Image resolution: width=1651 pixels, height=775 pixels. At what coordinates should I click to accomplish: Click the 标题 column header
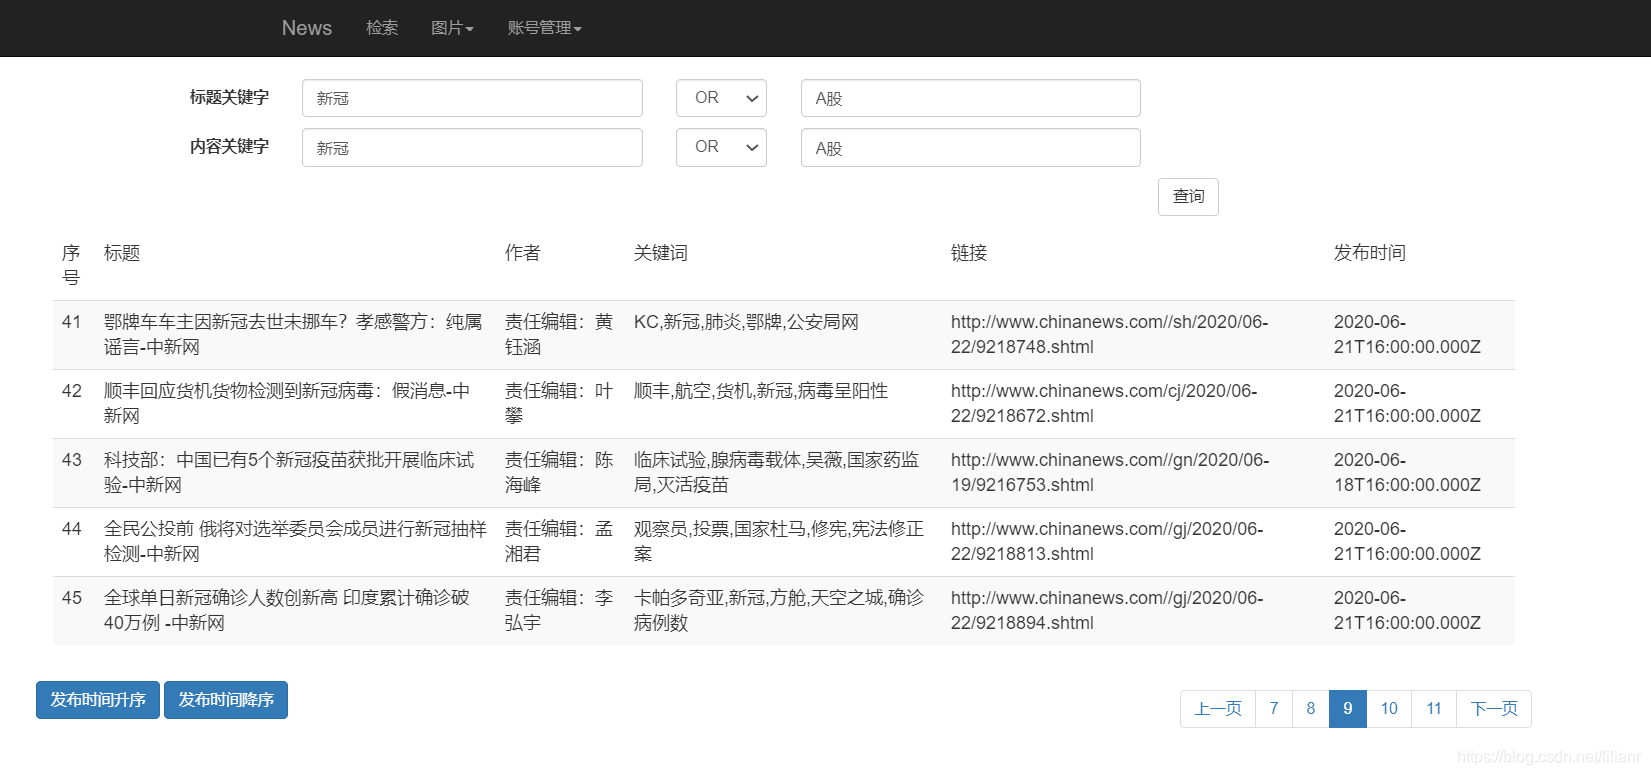122,254
